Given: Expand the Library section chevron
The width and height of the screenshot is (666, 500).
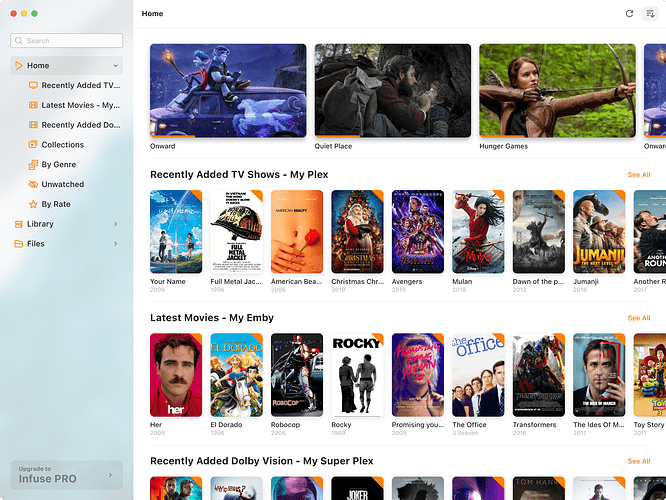Looking at the screenshot, I should [x=116, y=224].
